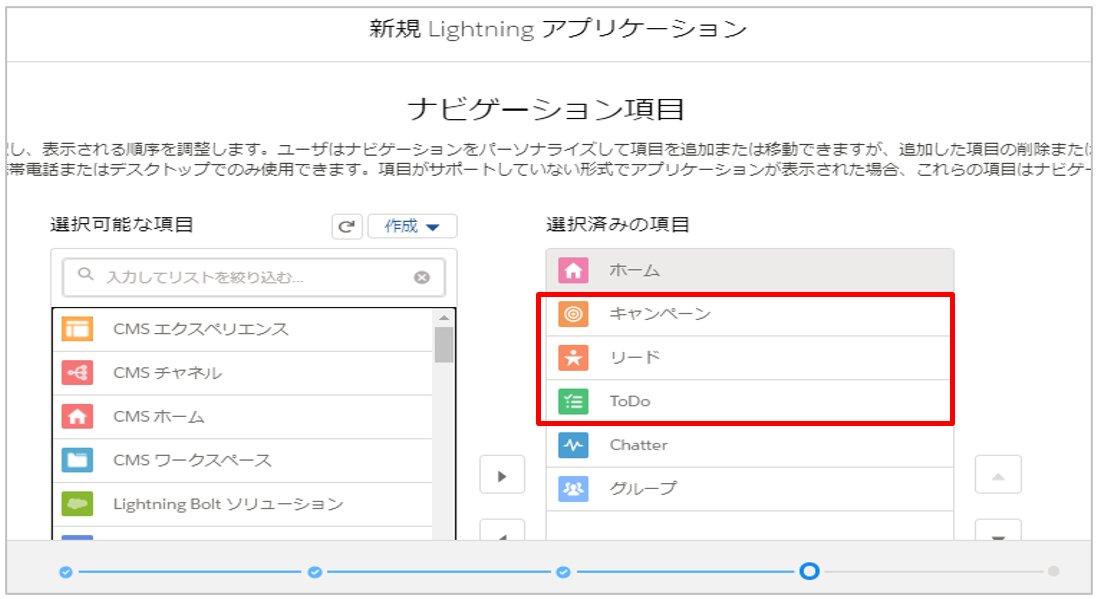Click the Lightning Bolt ソリューション icon
The image size is (1099, 599).
(77, 503)
